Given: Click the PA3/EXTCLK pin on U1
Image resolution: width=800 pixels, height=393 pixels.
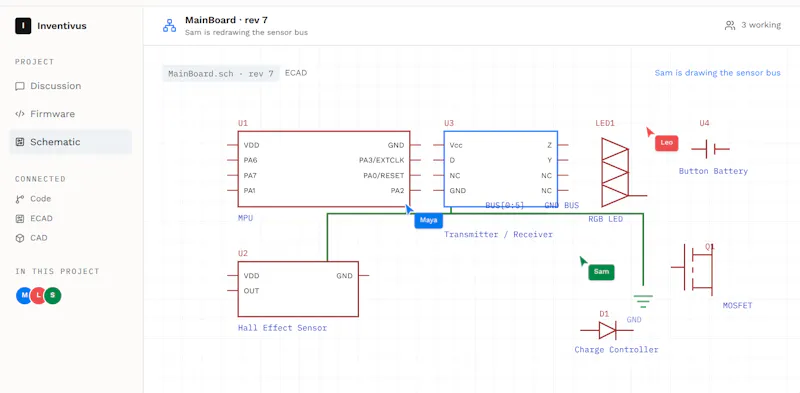Looking at the screenshot, I should [x=381, y=160].
